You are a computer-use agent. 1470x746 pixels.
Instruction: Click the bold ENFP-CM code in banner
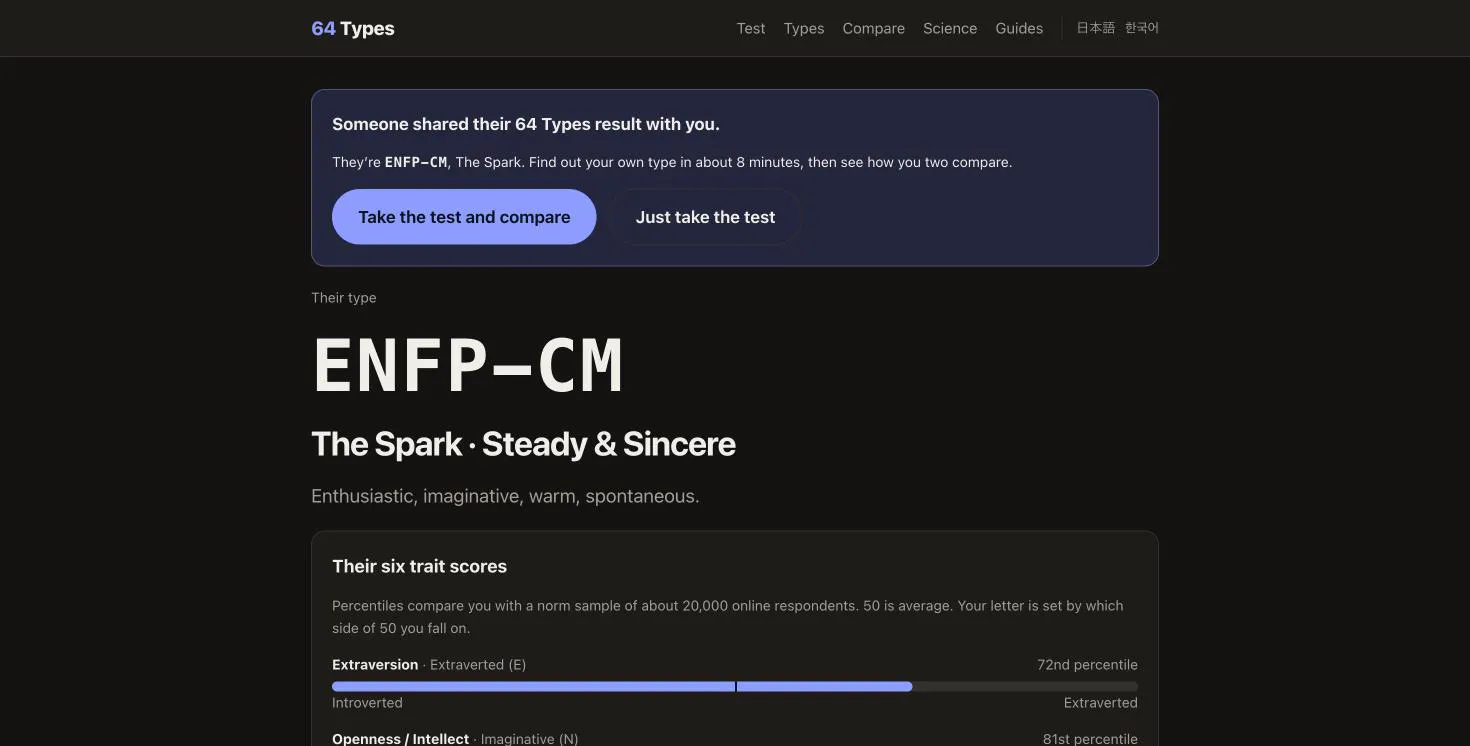click(416, 162)
